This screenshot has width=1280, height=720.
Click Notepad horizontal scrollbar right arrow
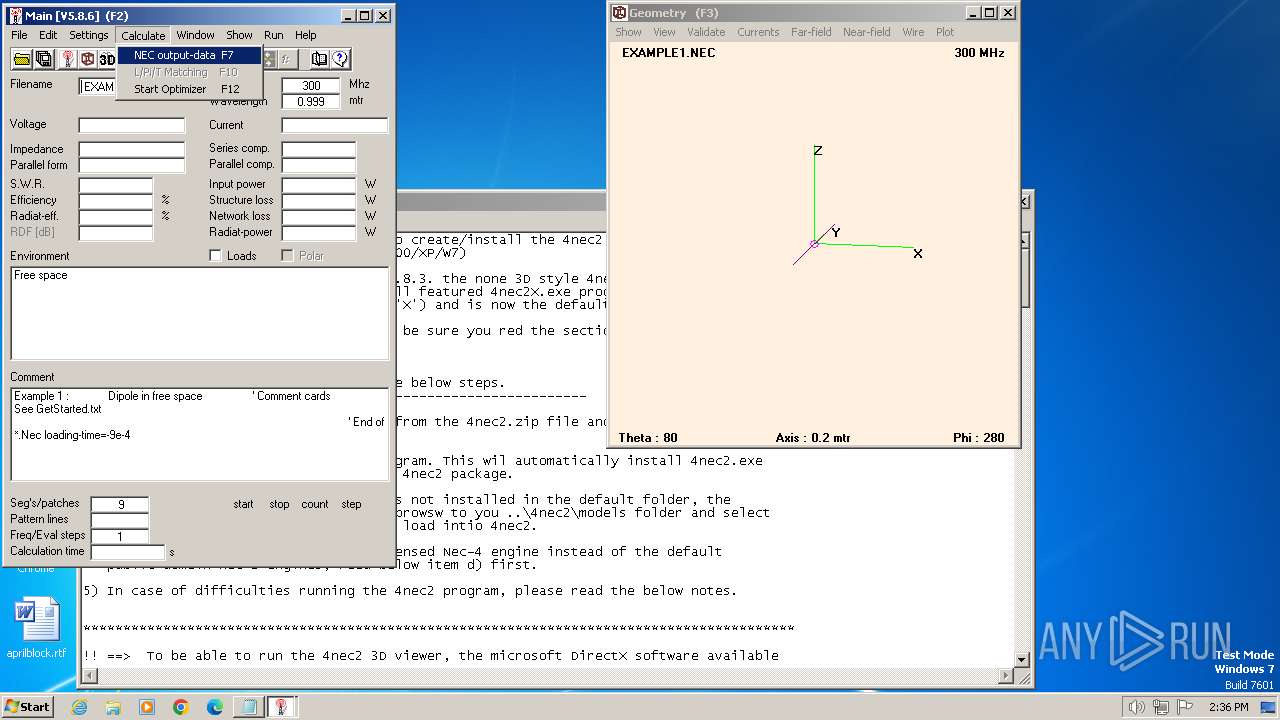tap(1006, 677)
